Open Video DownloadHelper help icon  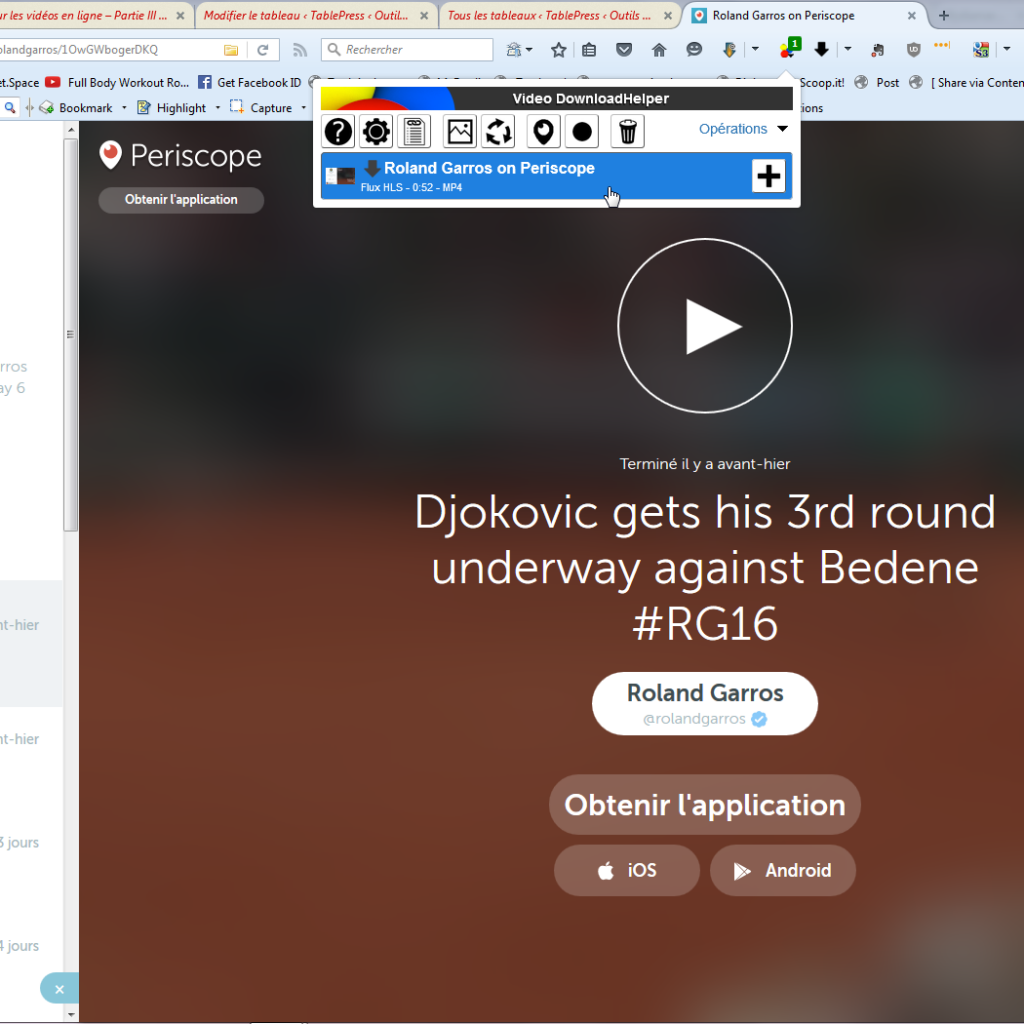click(338, 131)
